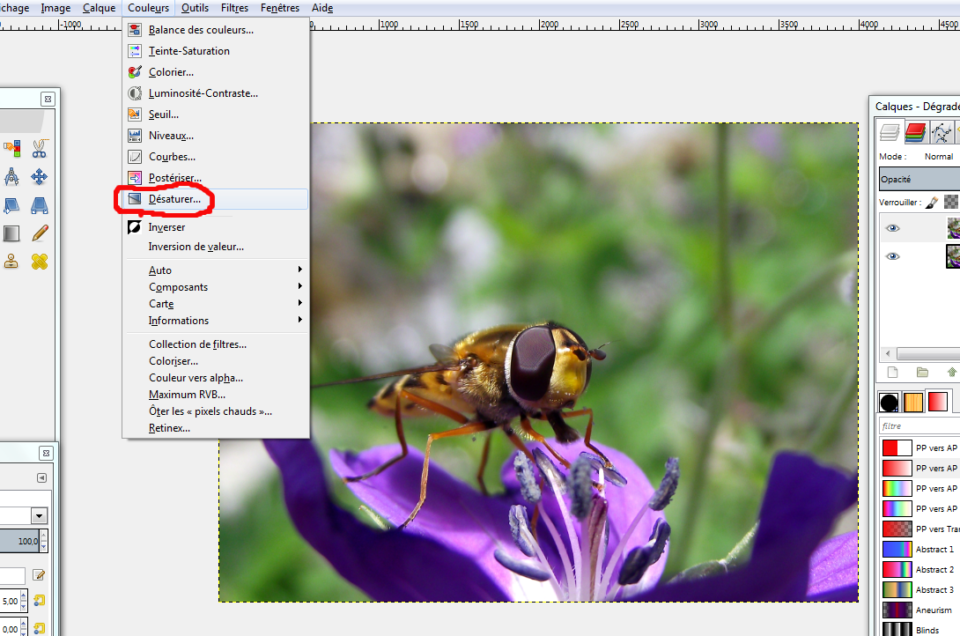Open the Brushes tab with black circle
Screen dimensions: 960x636
(x=889, y=402)
